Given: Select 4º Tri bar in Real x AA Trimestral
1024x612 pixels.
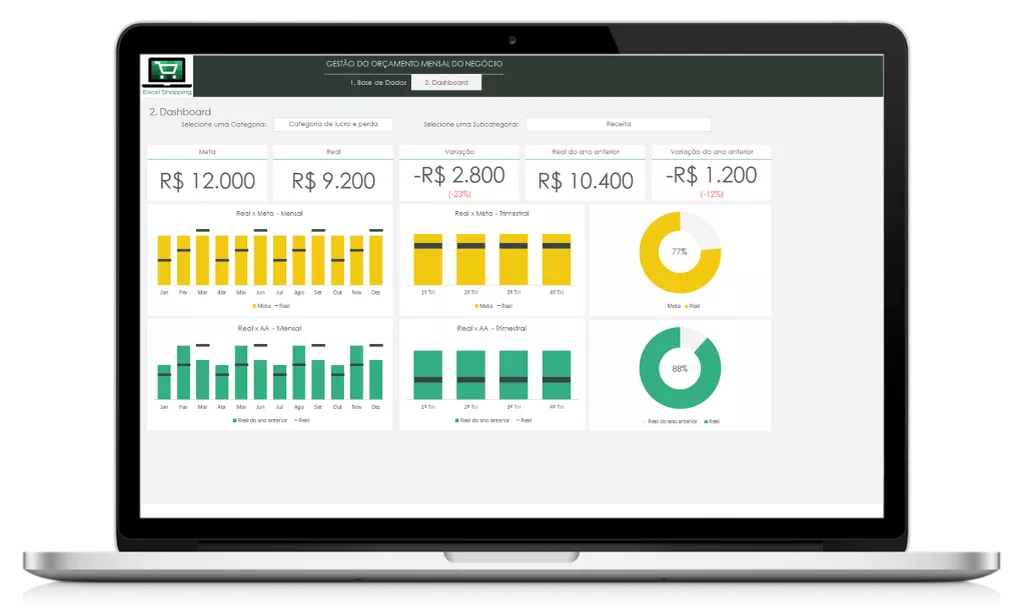Looking at the screenshot, I should (x=556, y=375).
